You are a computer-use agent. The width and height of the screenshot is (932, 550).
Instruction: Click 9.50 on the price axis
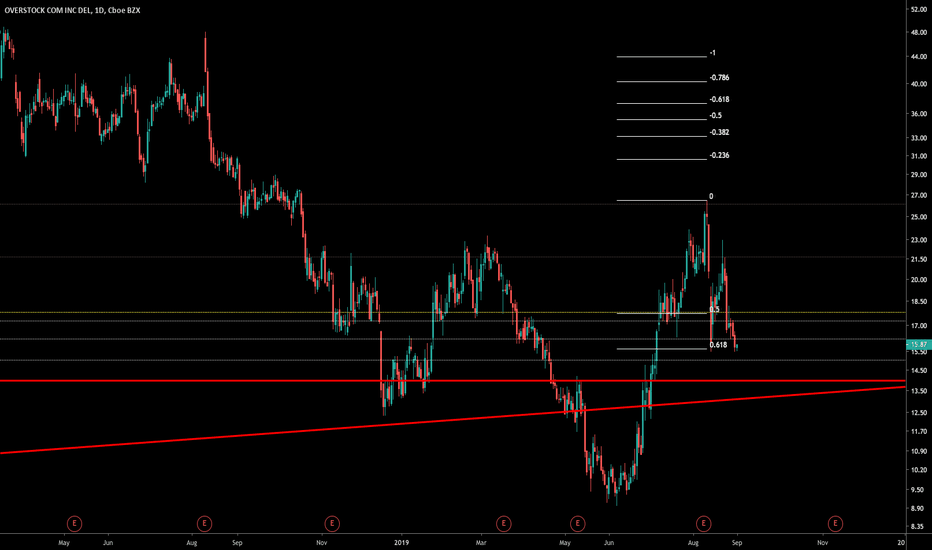(x=919, y=490)
